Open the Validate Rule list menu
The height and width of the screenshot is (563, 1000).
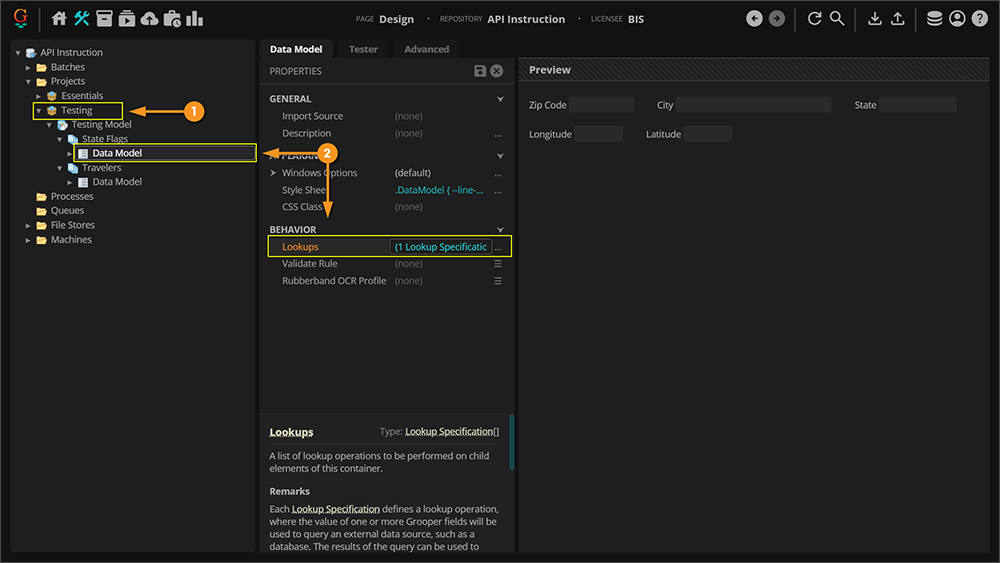pyautogui.click(x=498, y=264)
